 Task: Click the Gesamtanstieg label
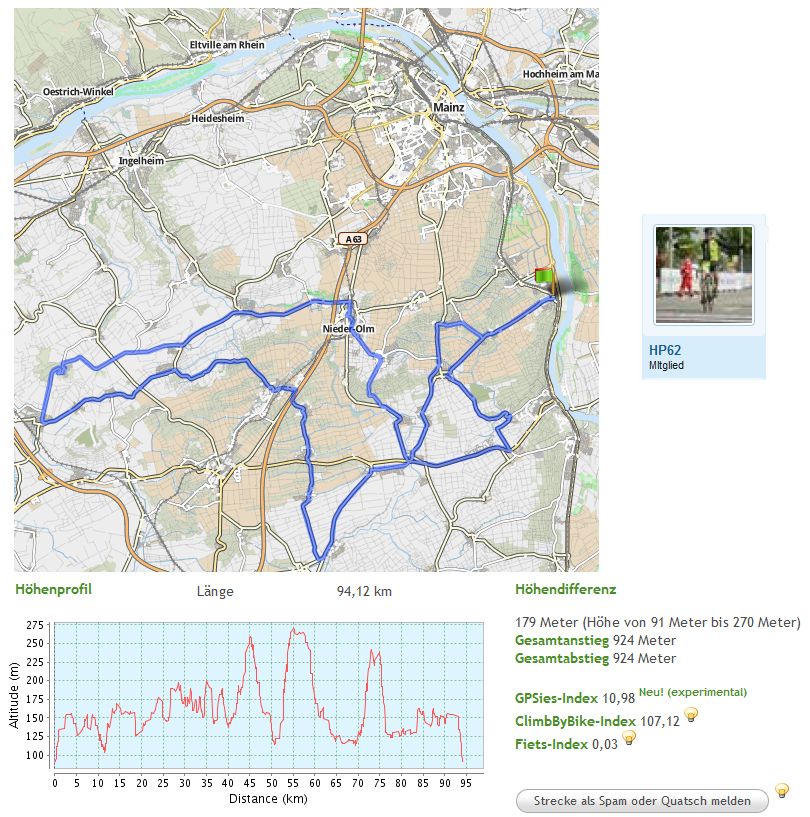tap(560, 640)
